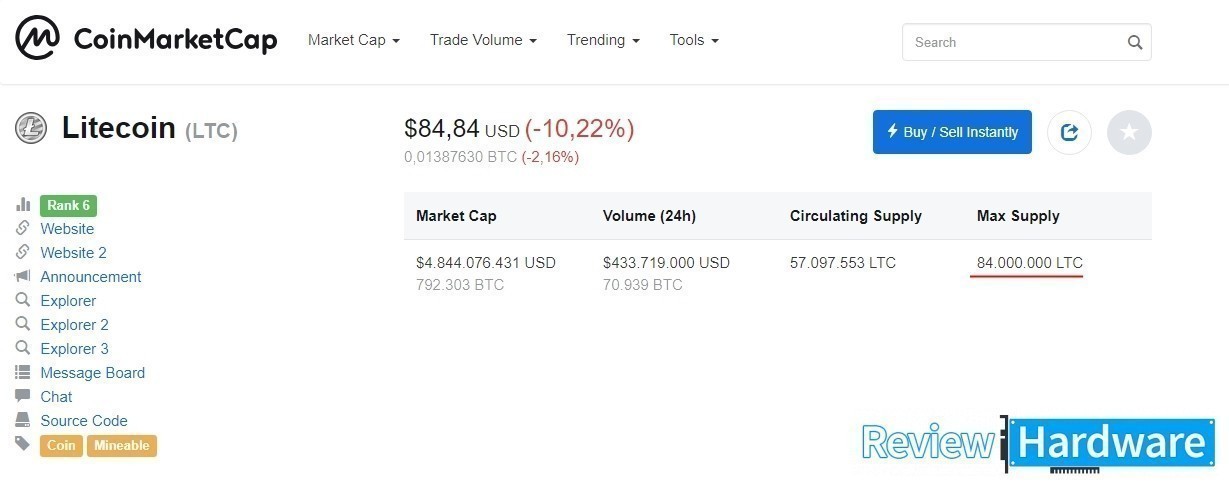Image resolution: width=1229 pixels, height=487 pixels.
Task: Click the Source Code icon
Action: (23, 421)
